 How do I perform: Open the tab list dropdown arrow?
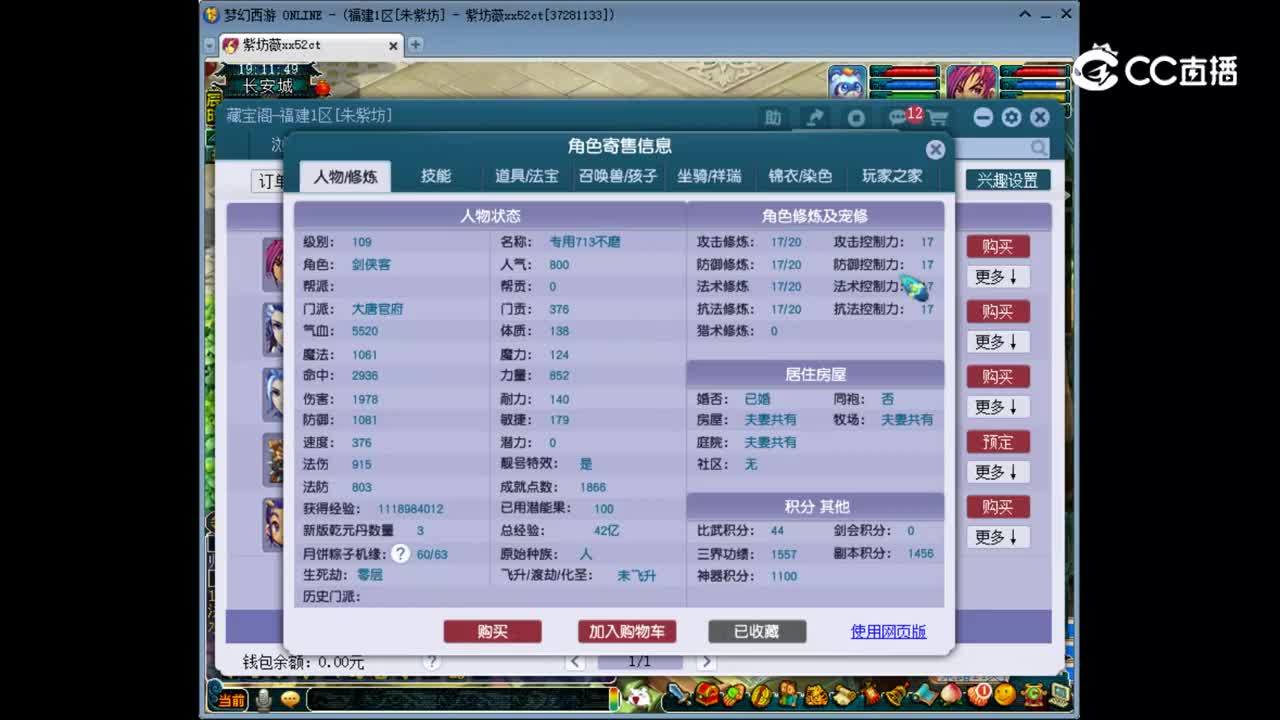[209, 45]
